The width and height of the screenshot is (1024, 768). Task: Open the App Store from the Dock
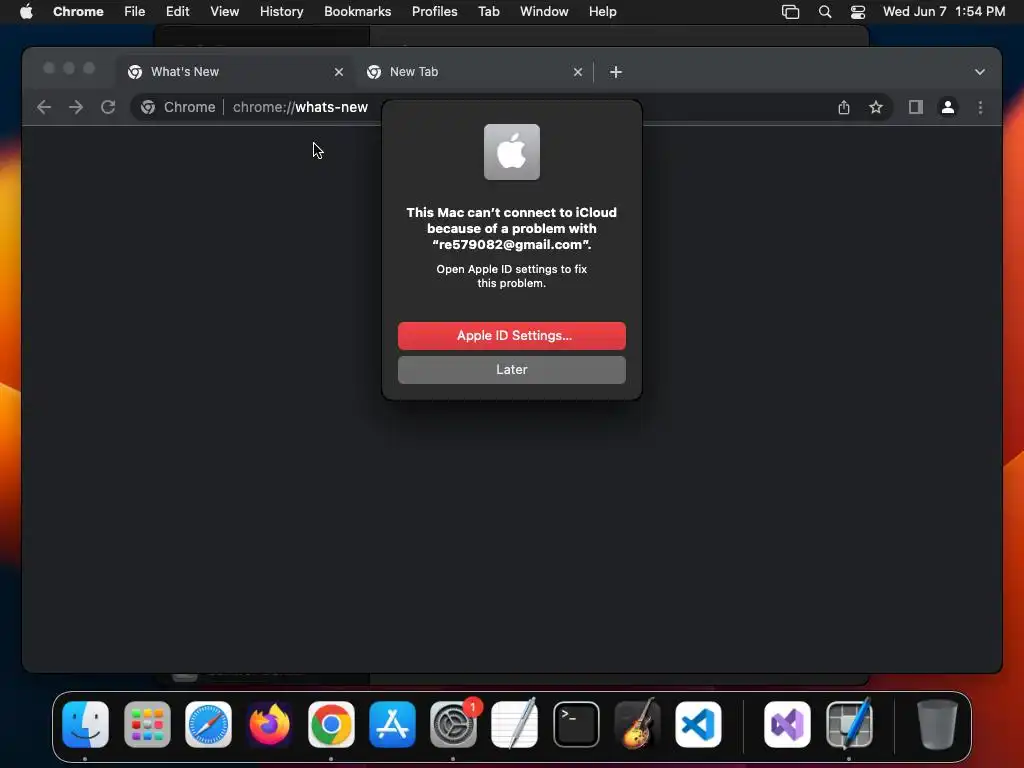392,724
